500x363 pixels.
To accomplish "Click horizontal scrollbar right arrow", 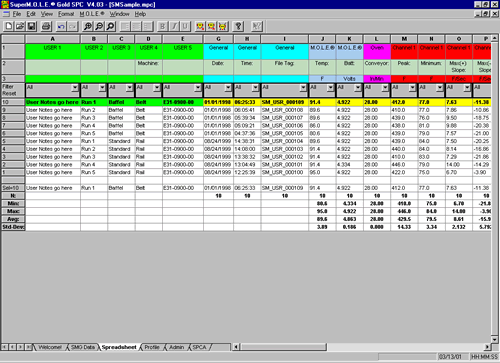I will 487,347.
